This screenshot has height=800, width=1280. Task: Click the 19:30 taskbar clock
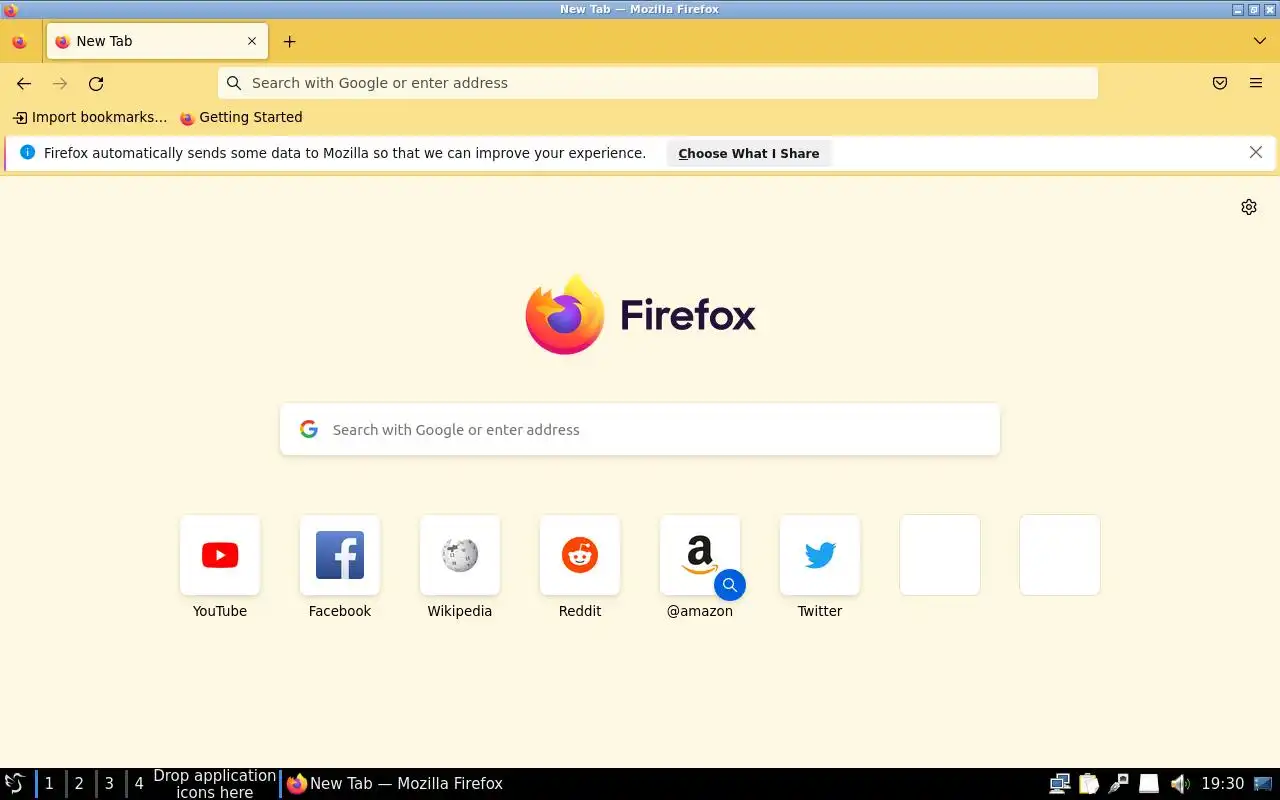[1222, 784]
